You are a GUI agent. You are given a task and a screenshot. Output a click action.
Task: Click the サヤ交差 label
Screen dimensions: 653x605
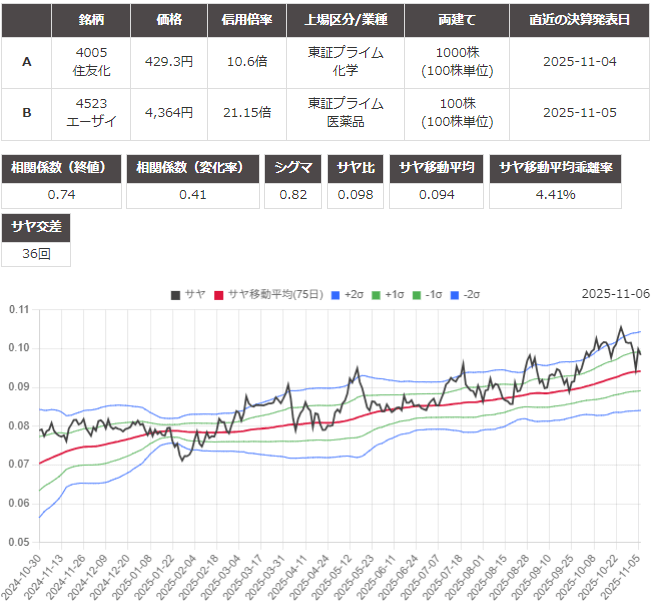point(36,227)
